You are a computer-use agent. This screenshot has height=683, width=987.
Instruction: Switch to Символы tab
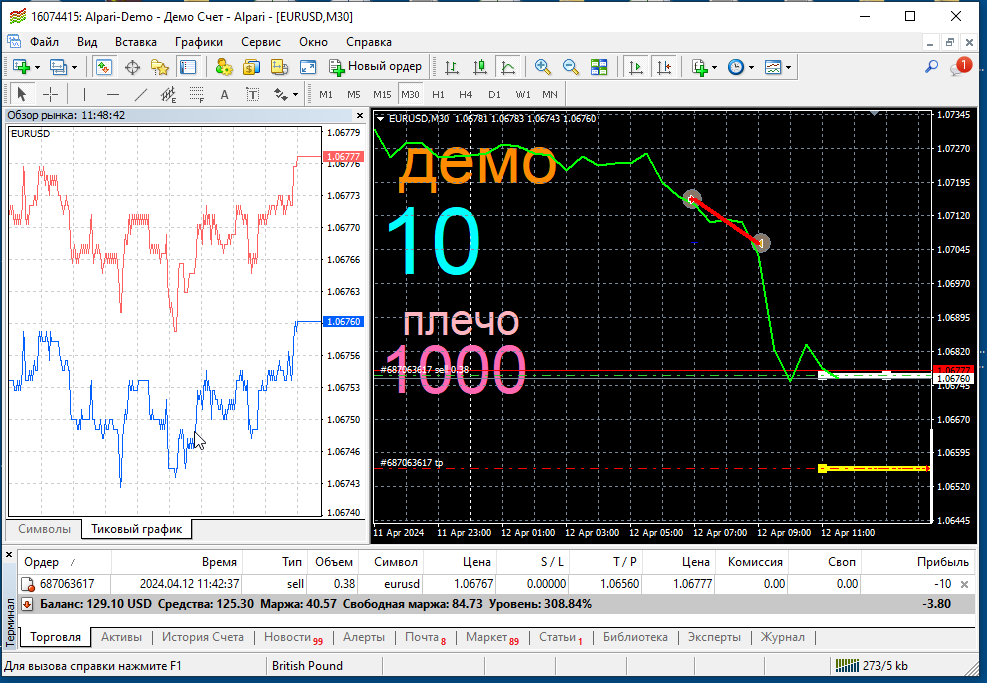(x=44, y=529)
